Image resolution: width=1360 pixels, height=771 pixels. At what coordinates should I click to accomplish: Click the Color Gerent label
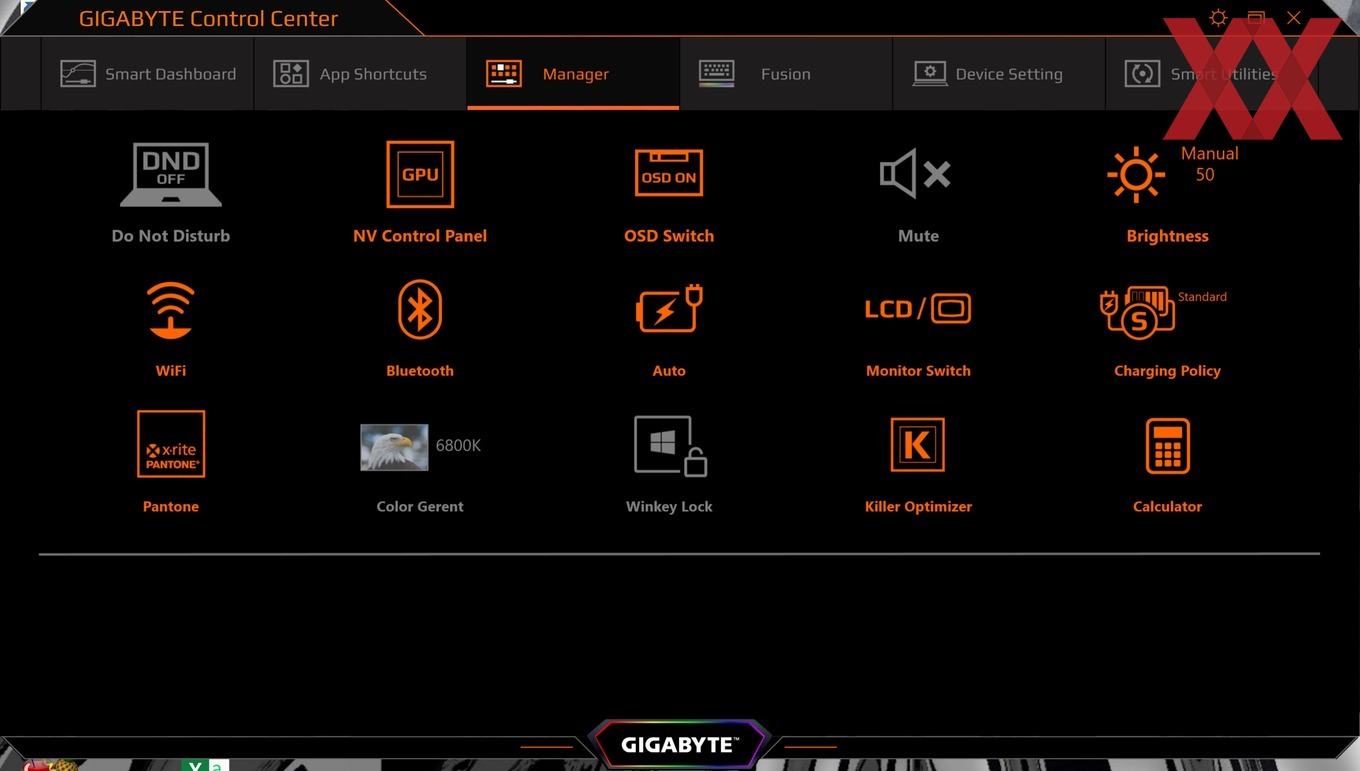tap(420, 507)
